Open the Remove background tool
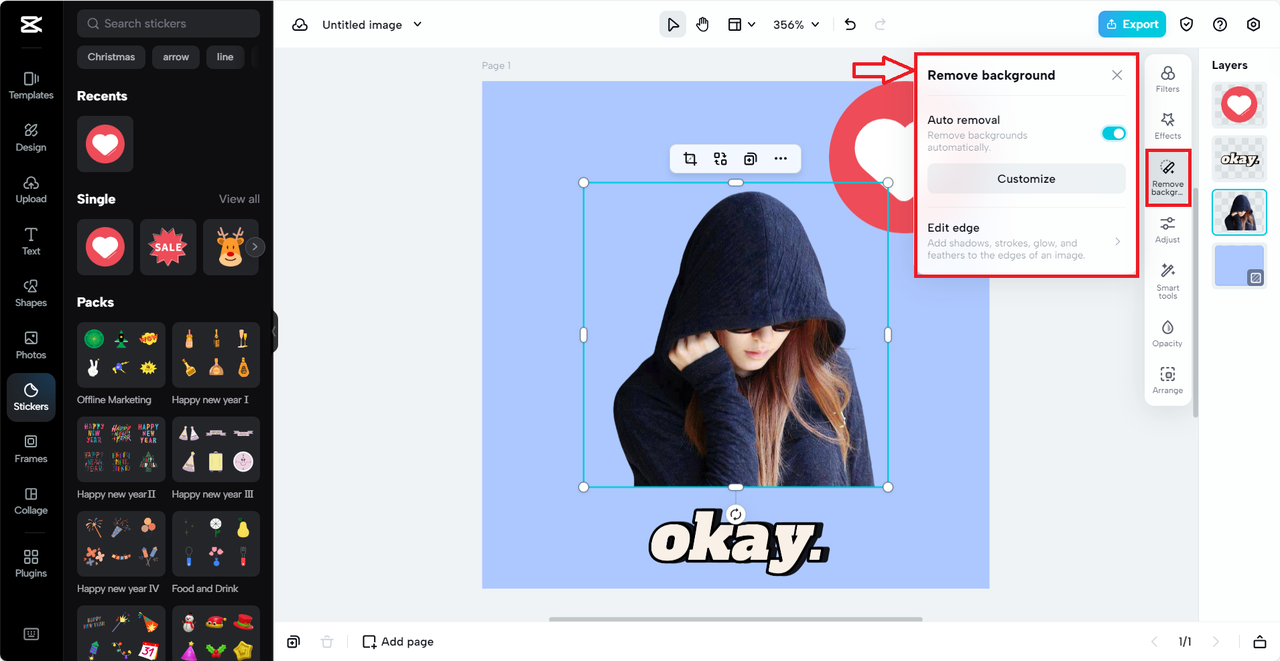 pos(1167,176)
